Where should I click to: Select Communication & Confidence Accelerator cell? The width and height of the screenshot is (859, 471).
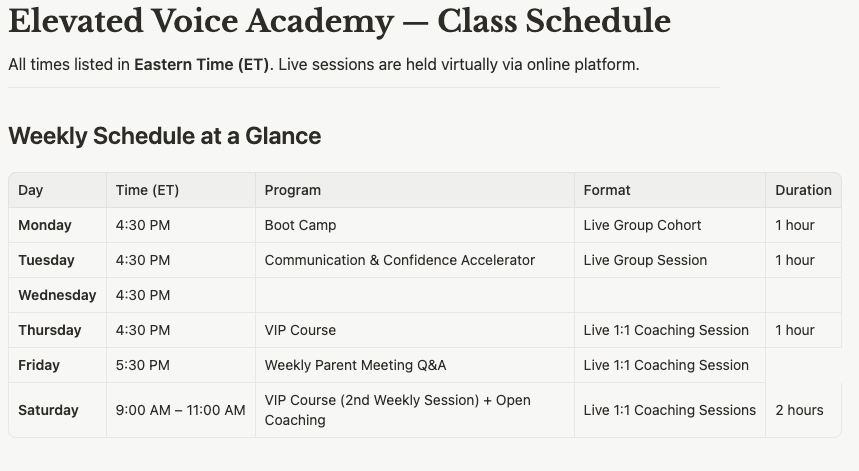[x=415, y=260]
